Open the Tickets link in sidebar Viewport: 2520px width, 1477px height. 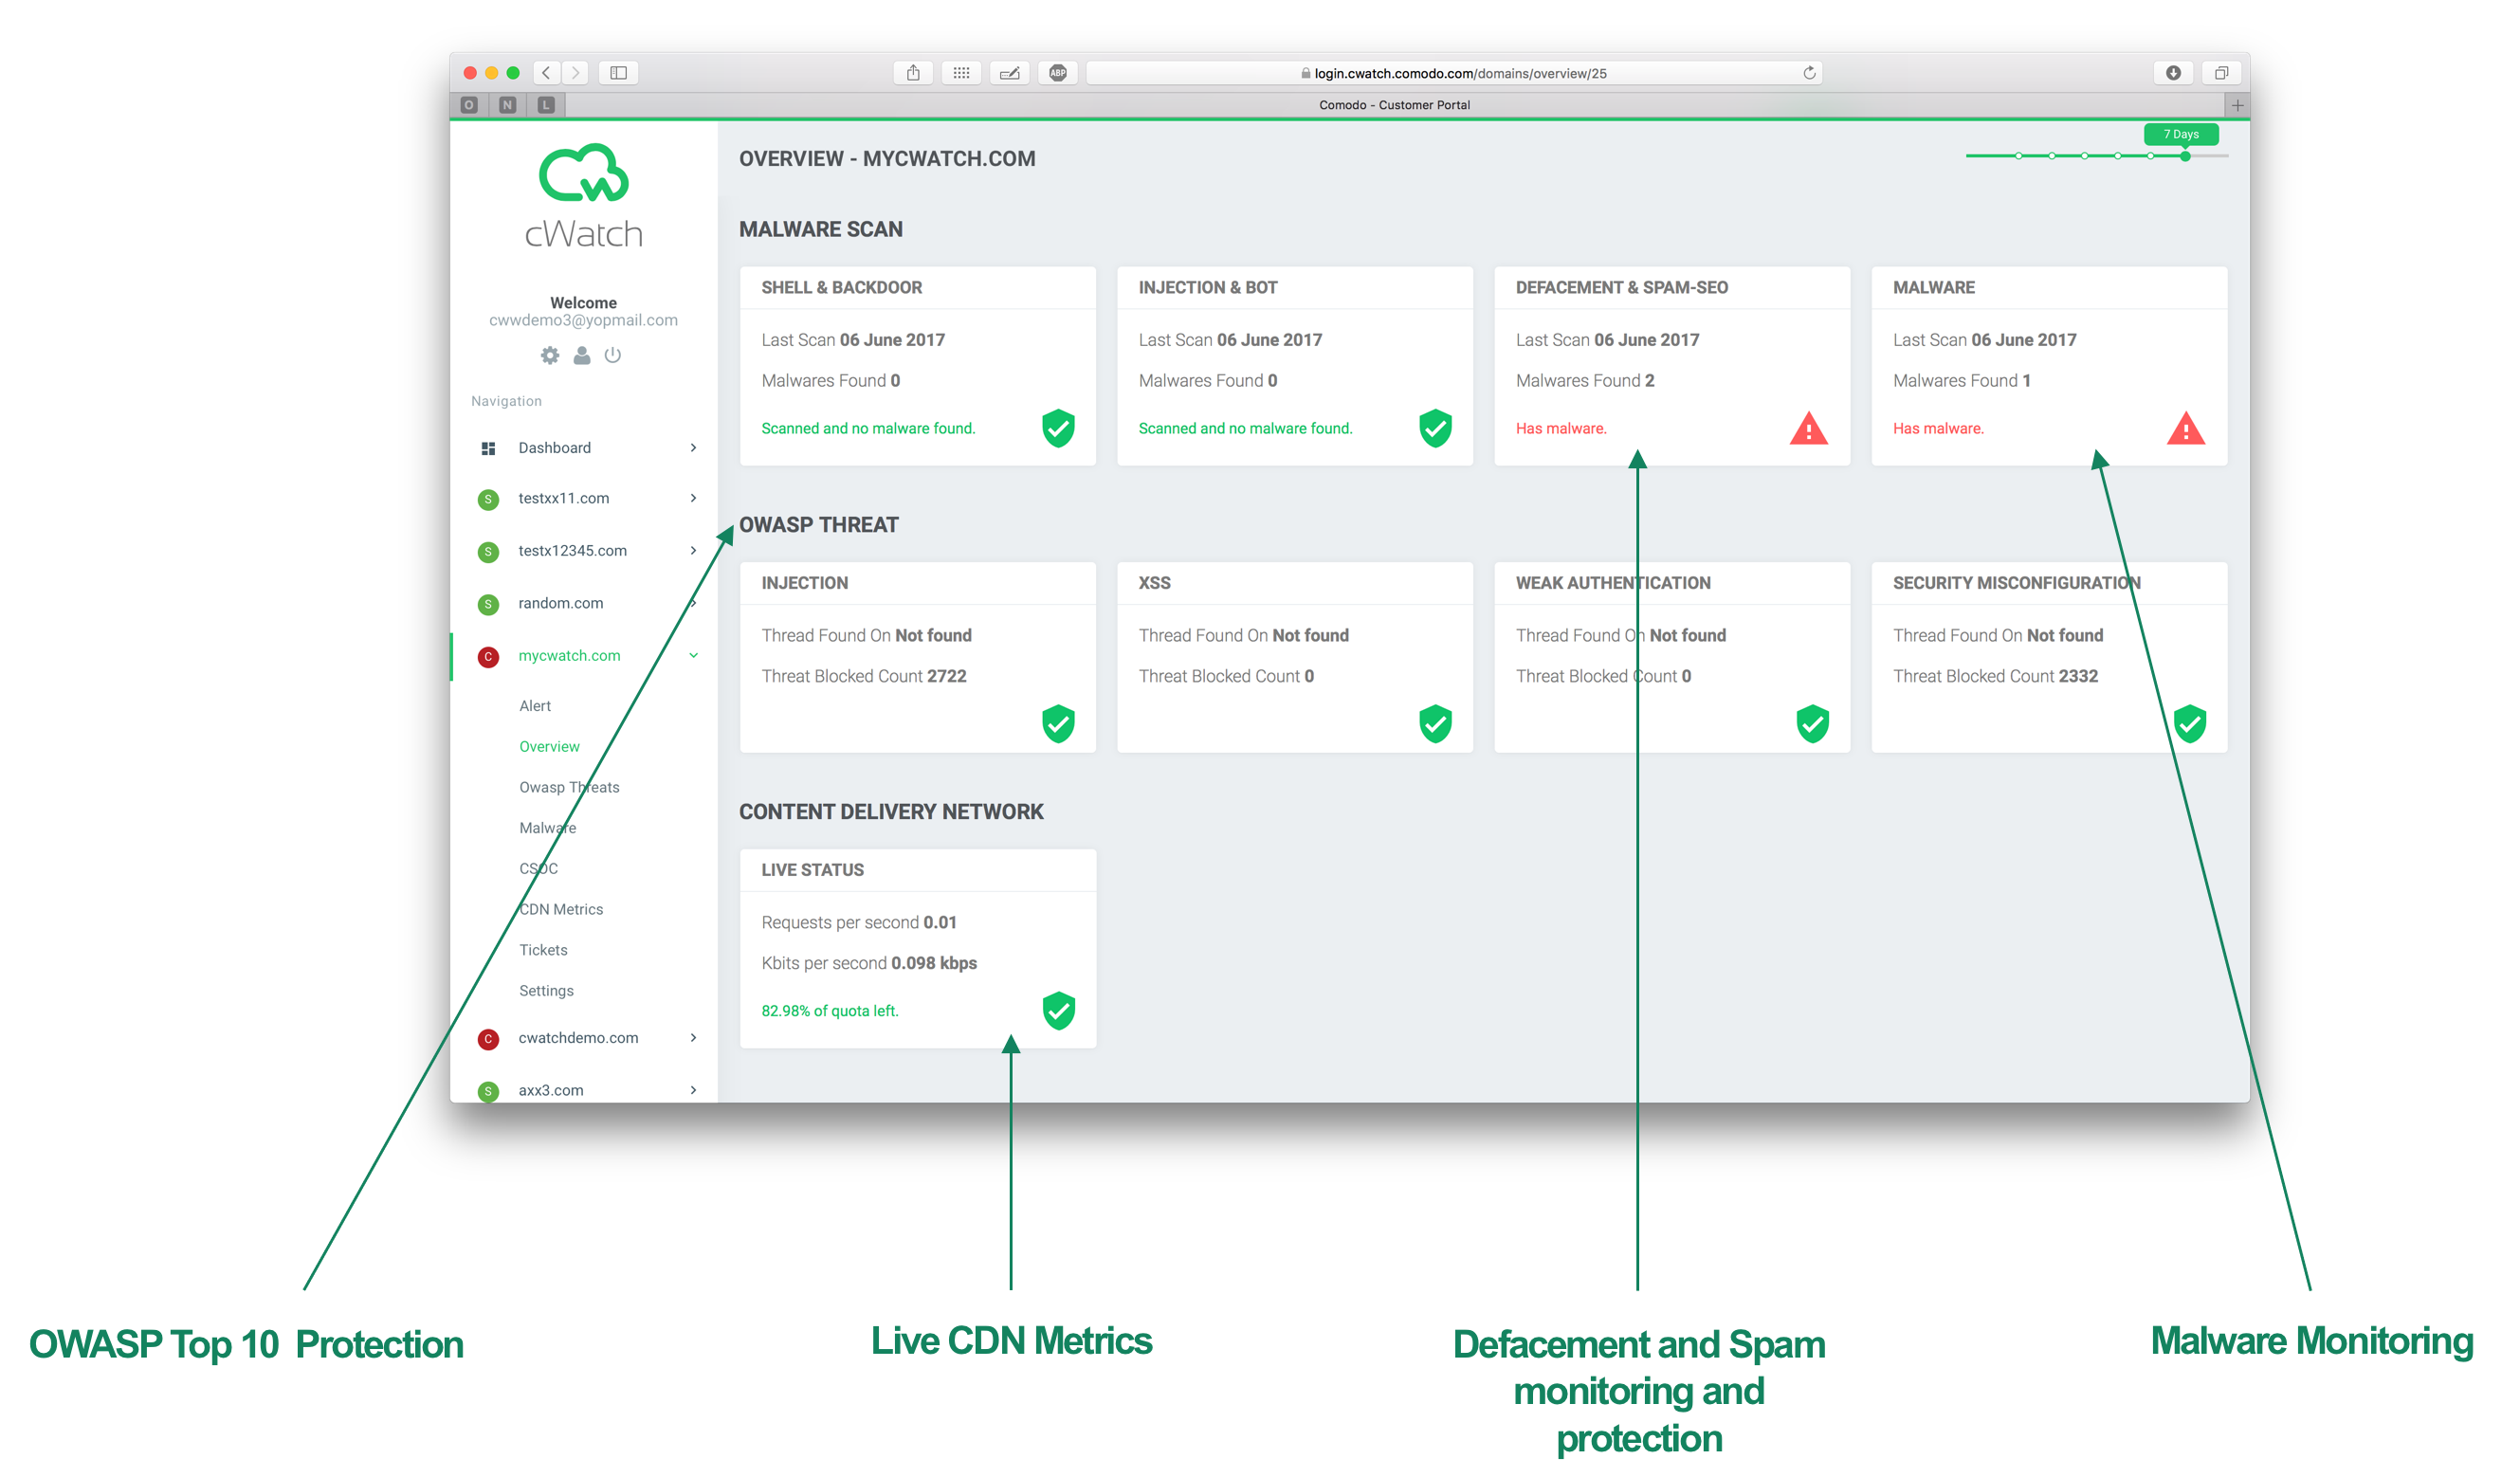[543, 950]
